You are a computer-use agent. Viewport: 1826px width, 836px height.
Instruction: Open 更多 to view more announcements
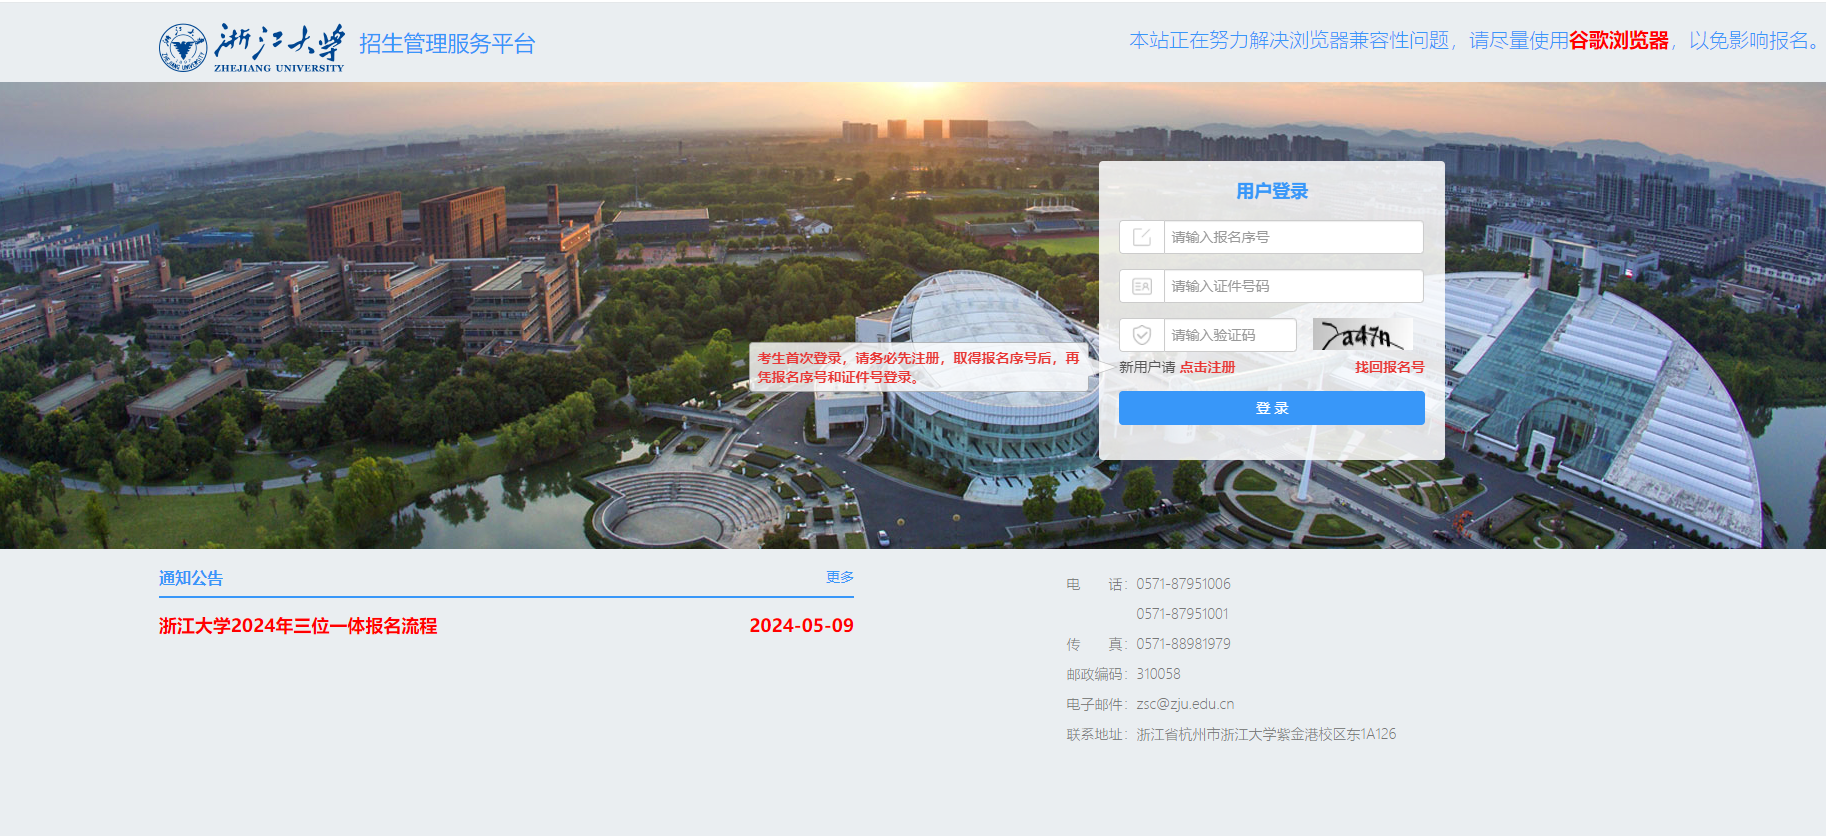[839, 577]
